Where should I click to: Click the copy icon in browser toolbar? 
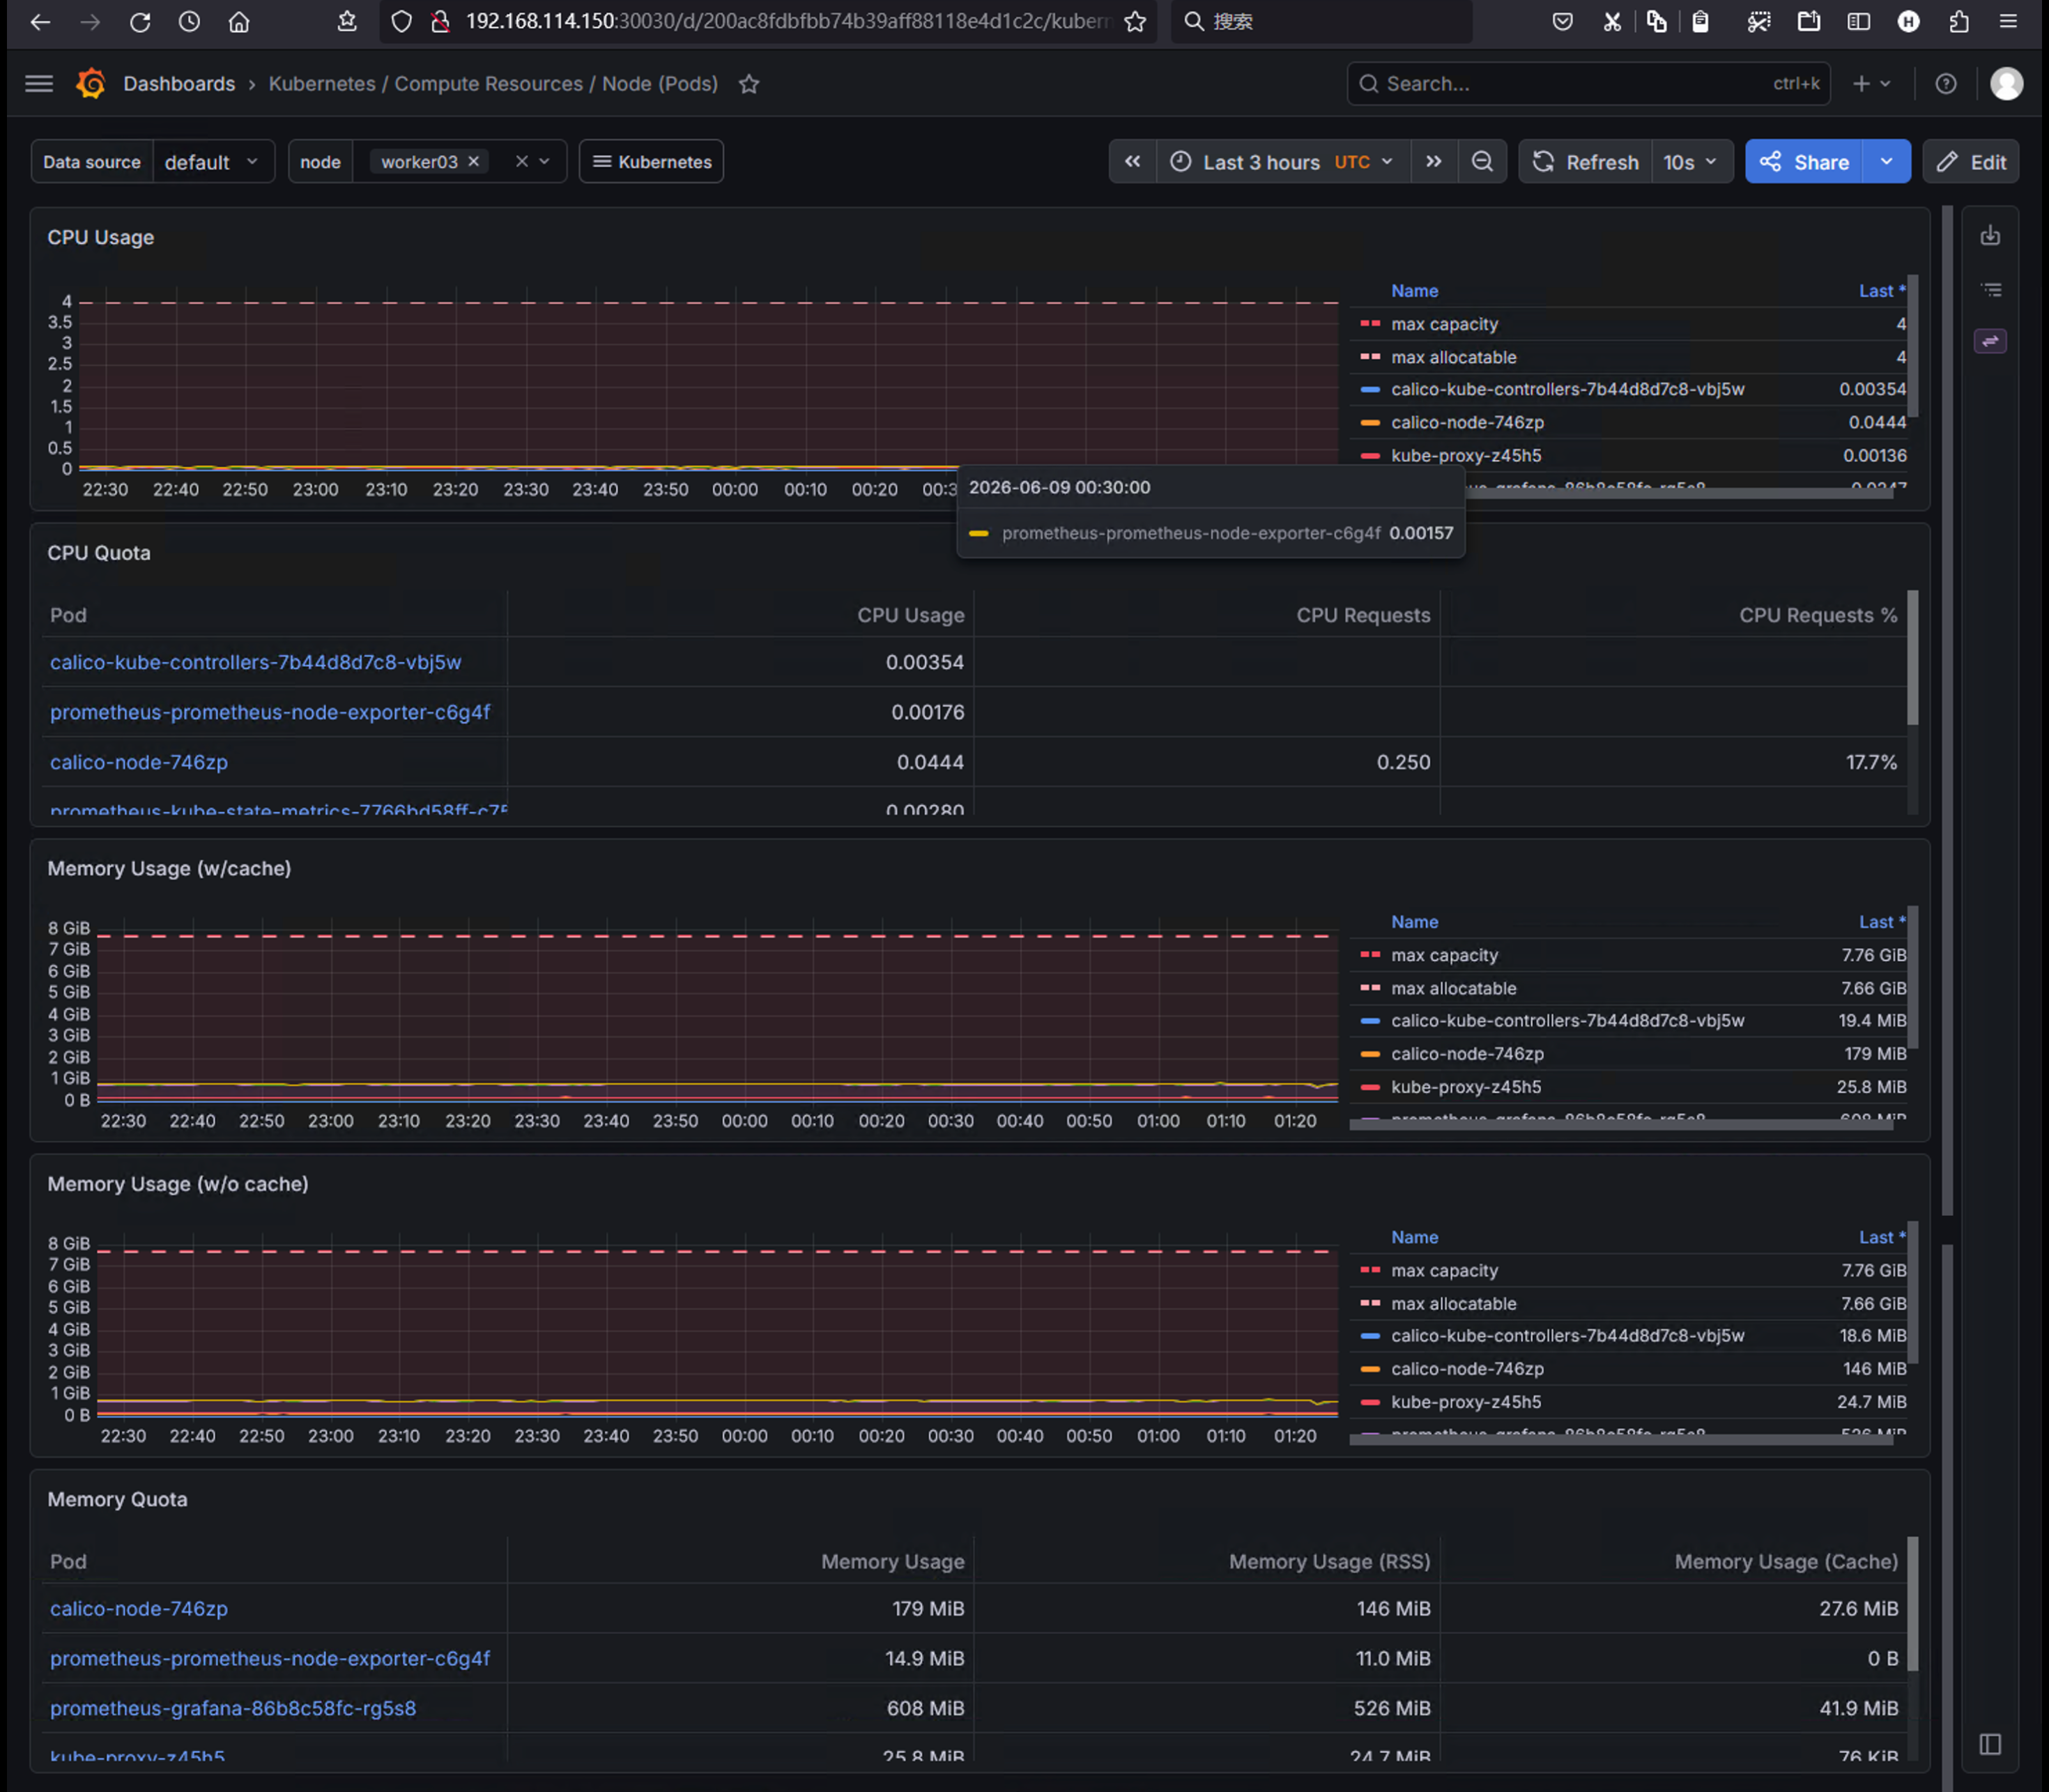click(x=1657, y=22)
